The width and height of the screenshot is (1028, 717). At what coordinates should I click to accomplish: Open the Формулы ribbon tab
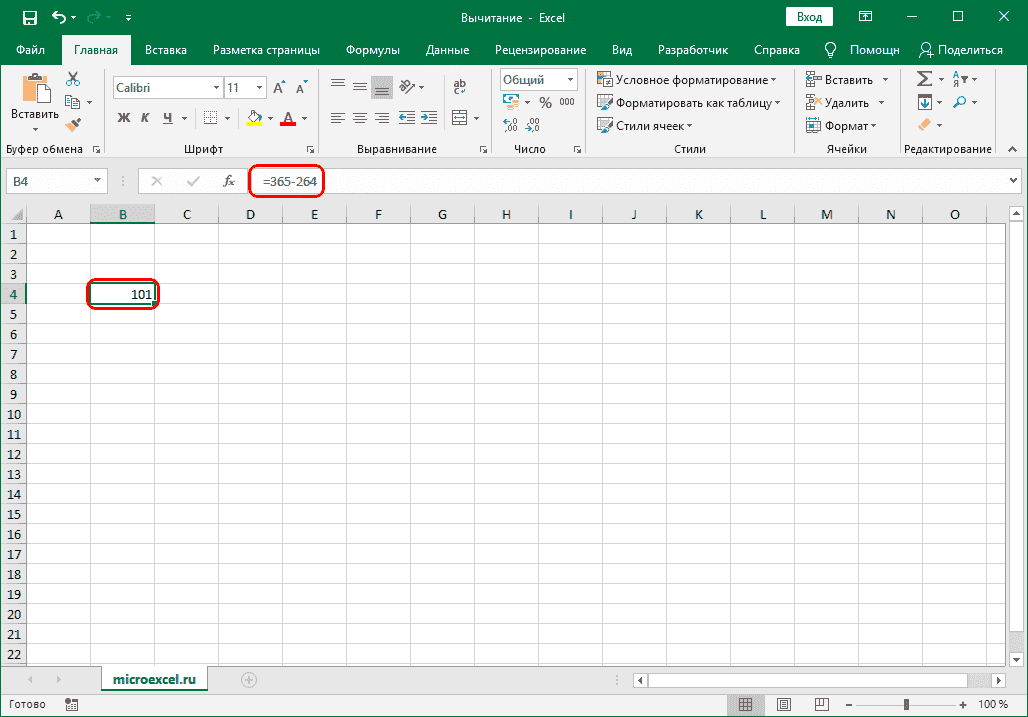(372, 50)
